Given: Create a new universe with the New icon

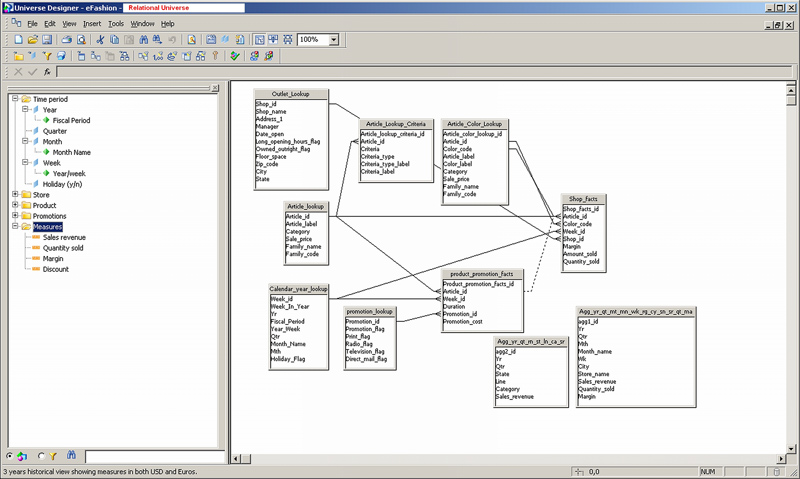Looking at the screenshot, I should 19,39.
